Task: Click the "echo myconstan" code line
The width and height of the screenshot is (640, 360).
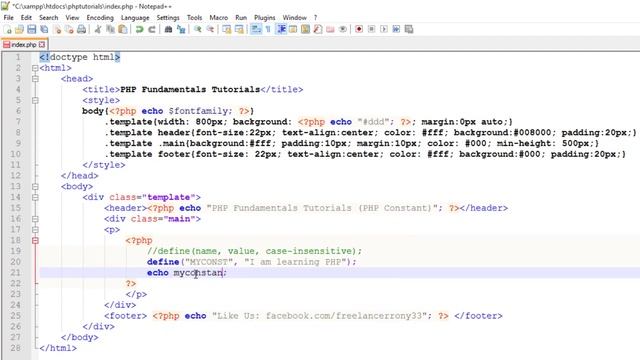Action: pos(187,273)
